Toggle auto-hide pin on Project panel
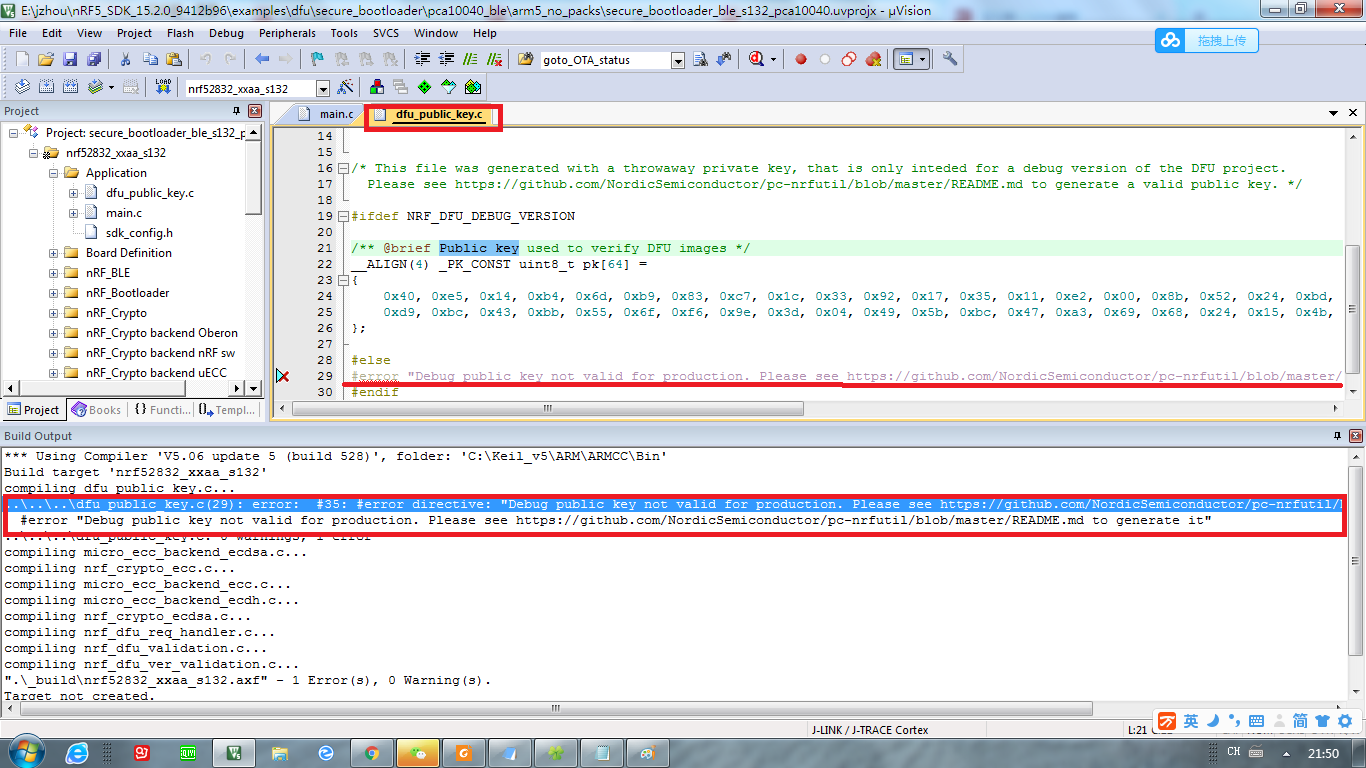 point(237,111)
